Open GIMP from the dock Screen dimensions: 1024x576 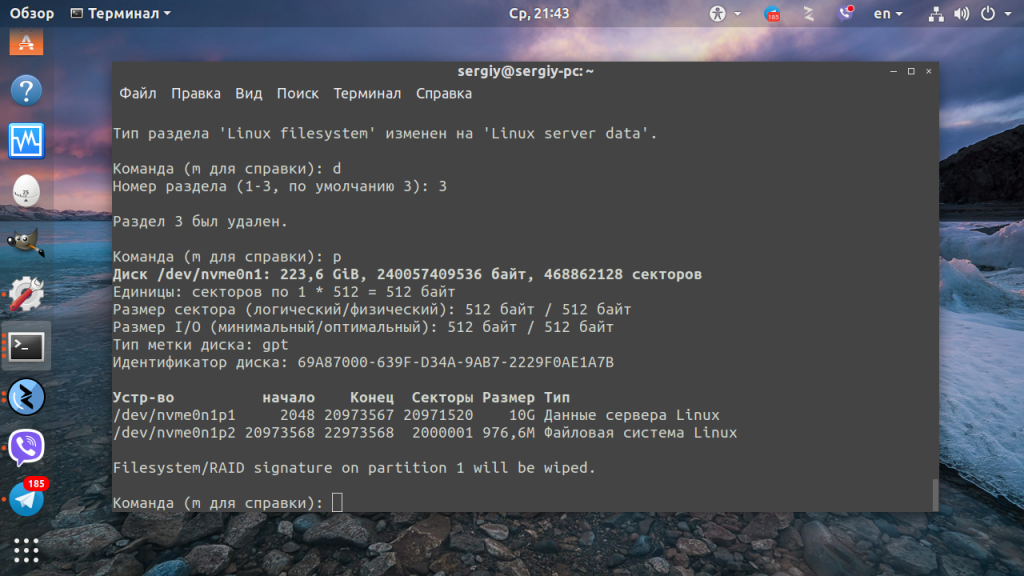click(26, 242)
